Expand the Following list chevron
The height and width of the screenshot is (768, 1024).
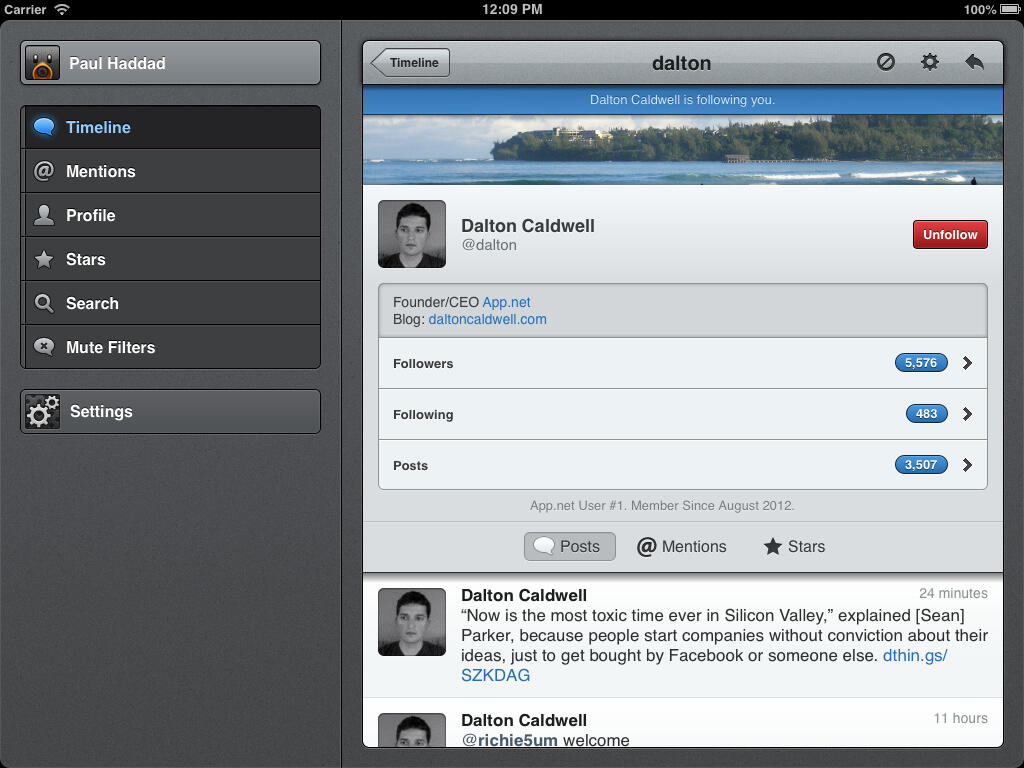point(968,414)
